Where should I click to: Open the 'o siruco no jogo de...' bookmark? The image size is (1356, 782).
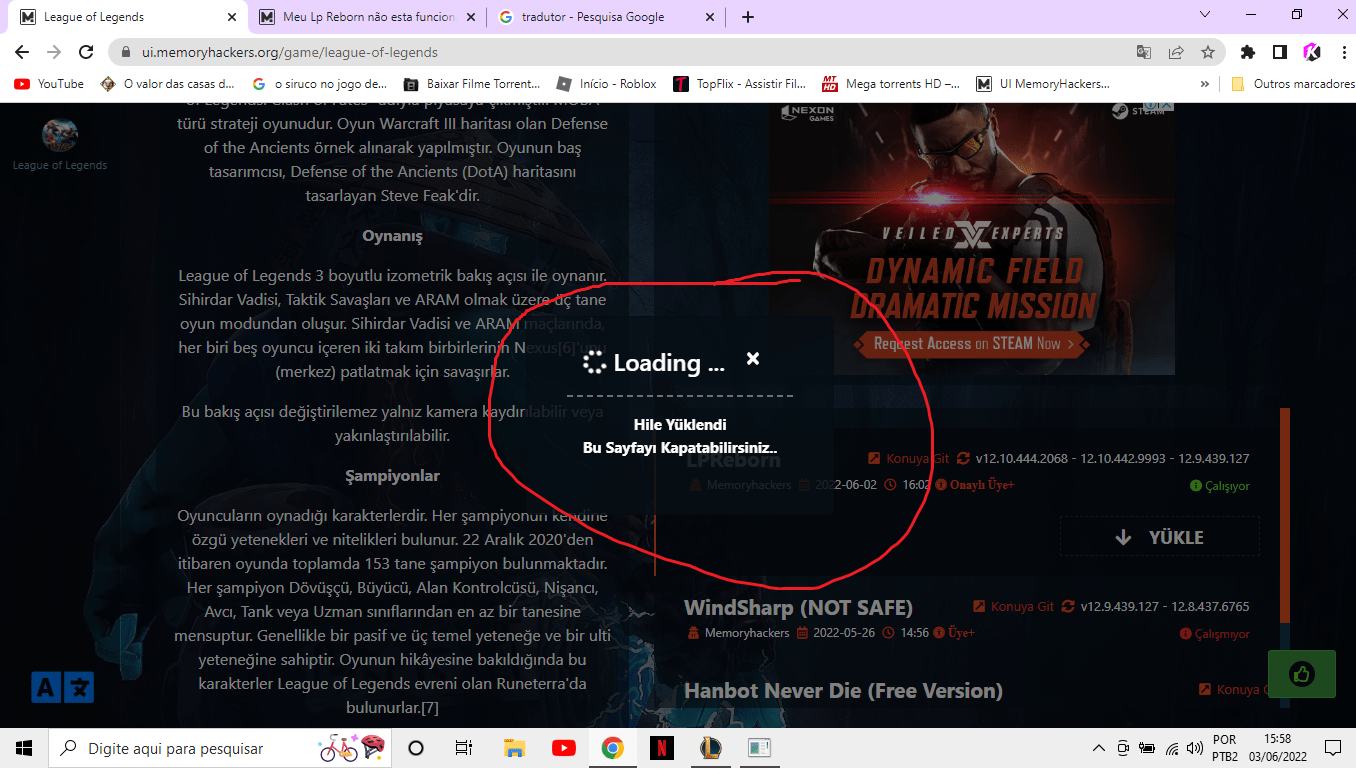tap(320, 84)
